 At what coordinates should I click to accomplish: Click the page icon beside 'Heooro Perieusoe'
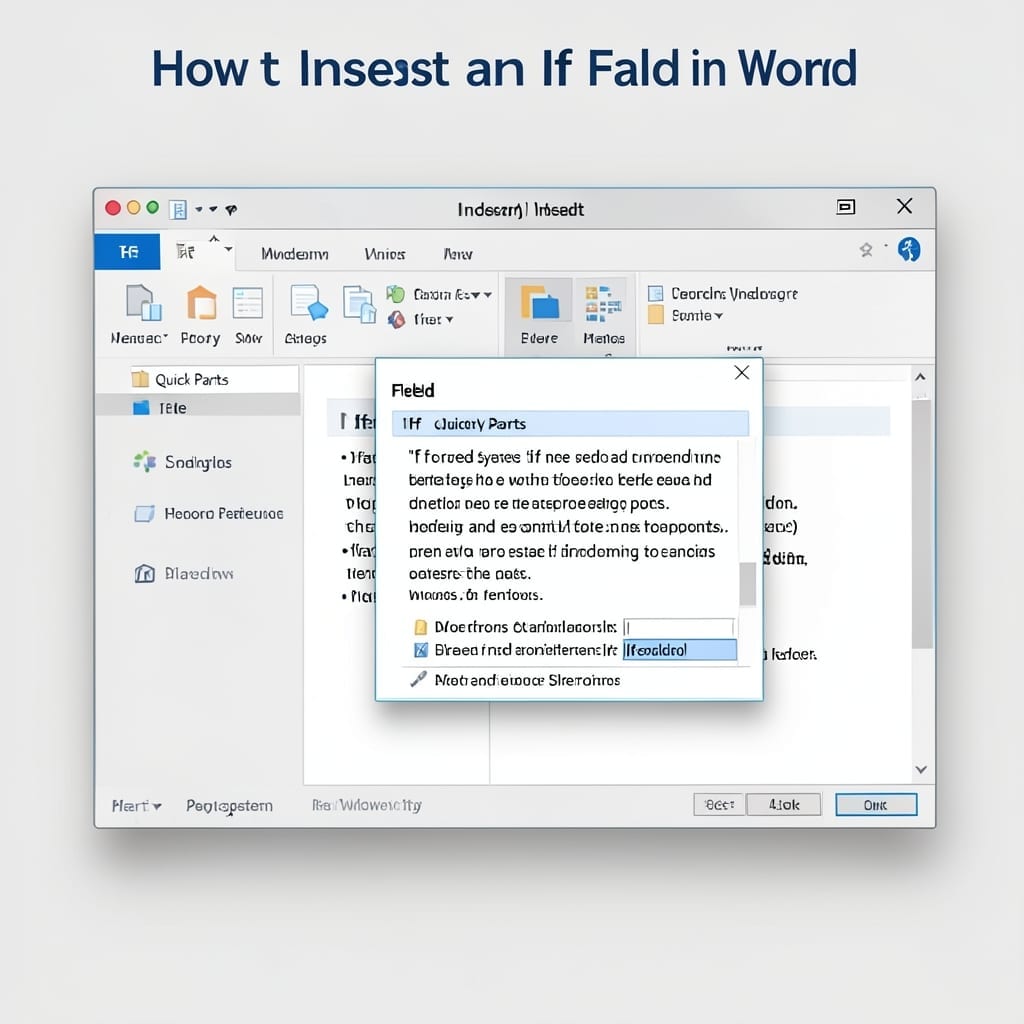[144, 514]
